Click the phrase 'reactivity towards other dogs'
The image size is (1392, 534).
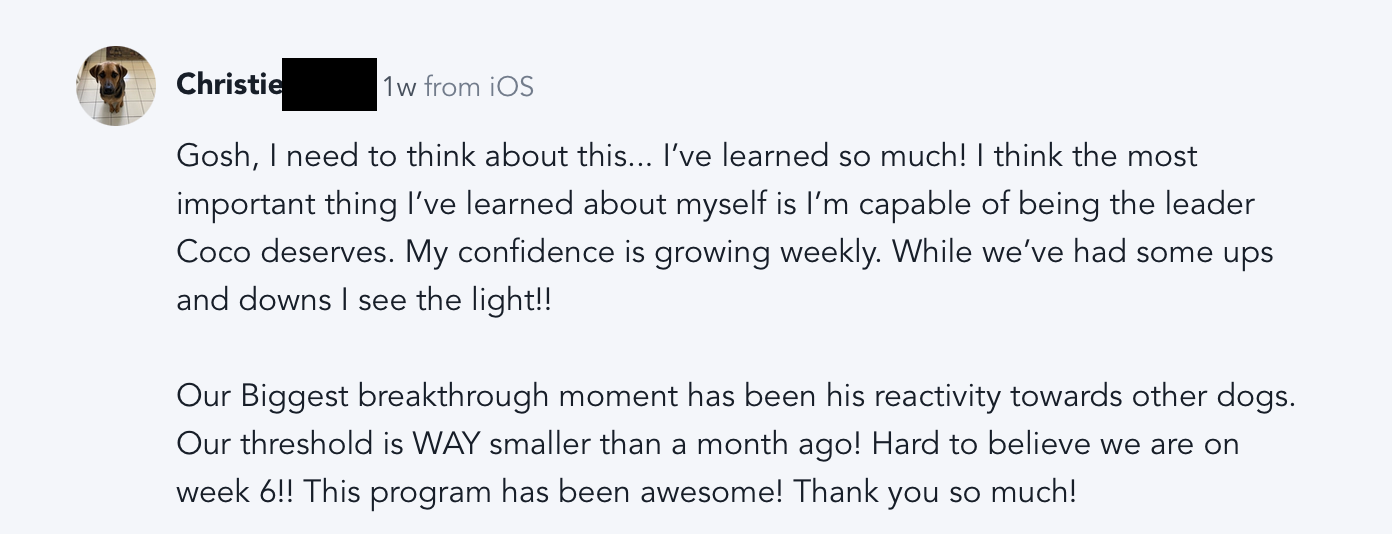[1082, 396]
